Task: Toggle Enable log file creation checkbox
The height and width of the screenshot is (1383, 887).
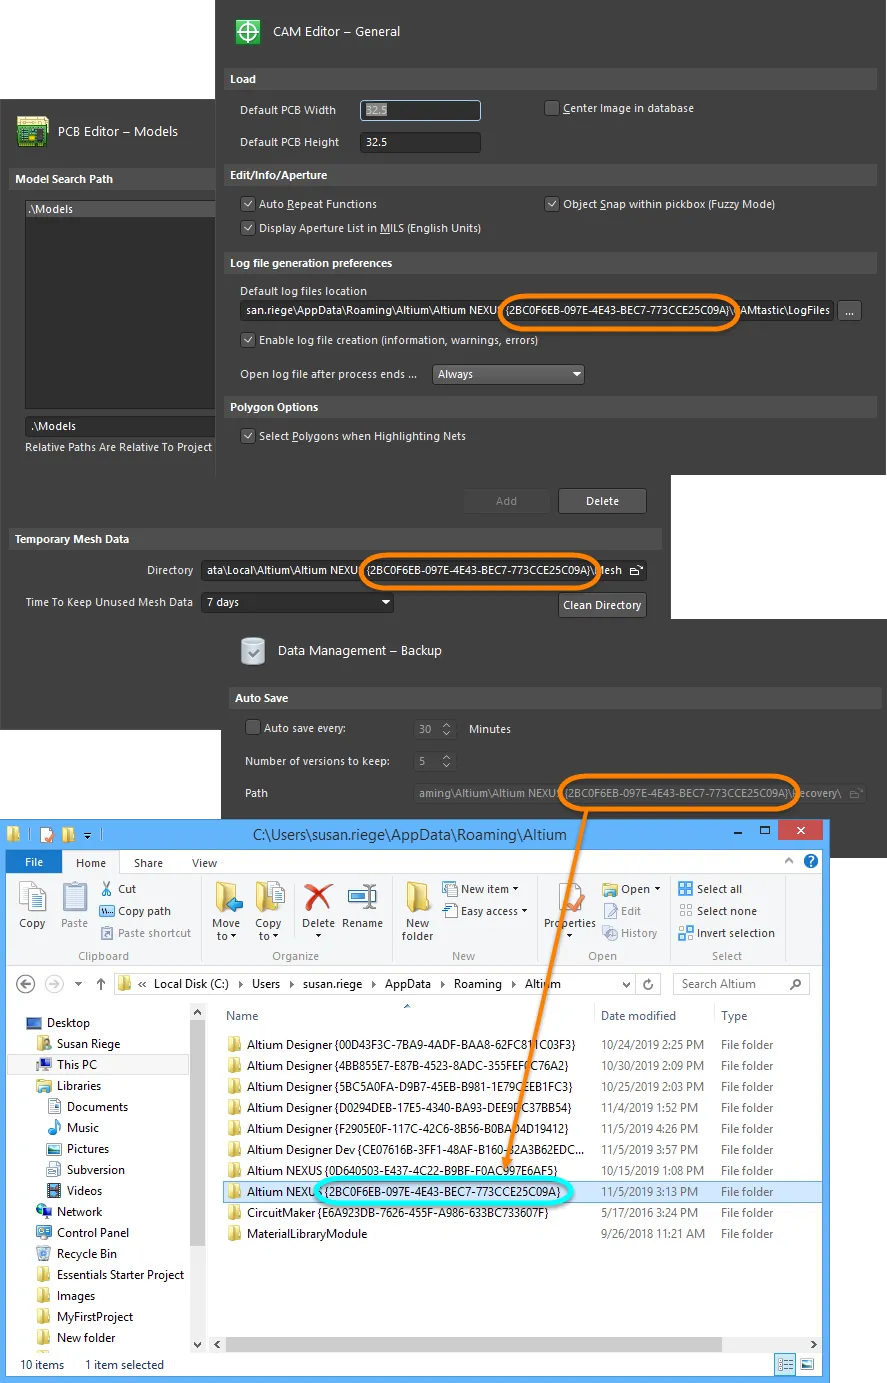Action: (248, 340)
